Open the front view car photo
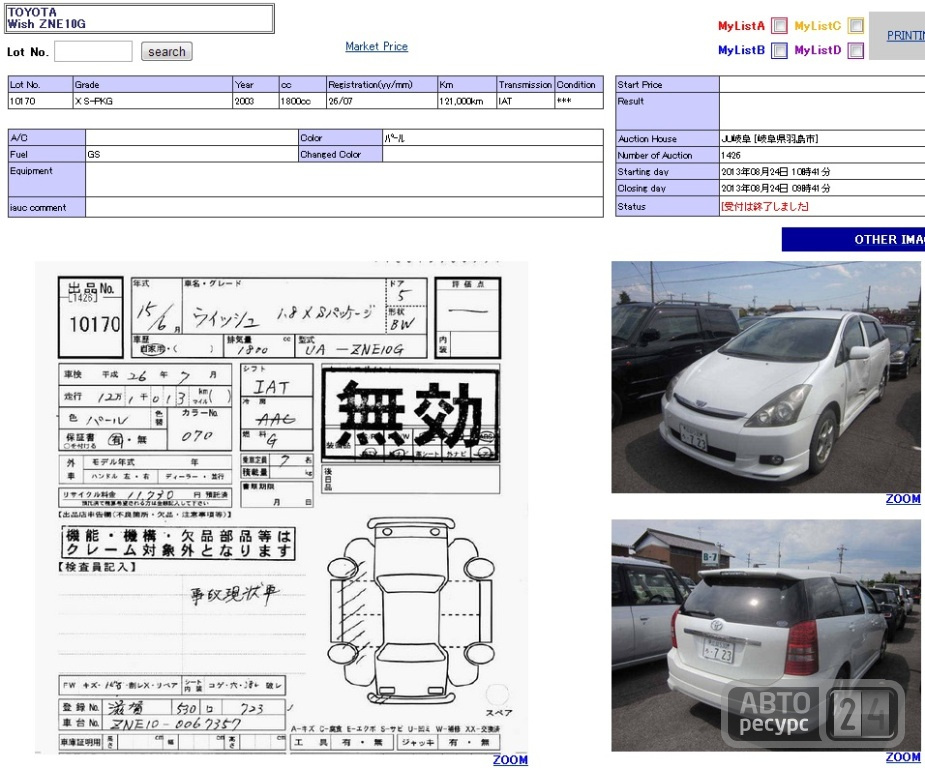925x768 pixels. tap(766, 377)
